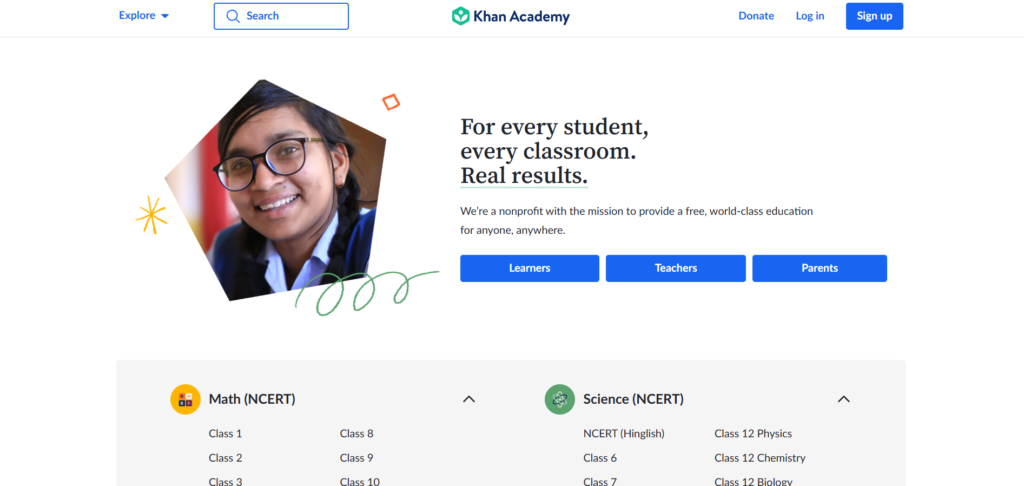Viewport: 1024px width, 486px height.
Task: Click the student hero photo
Action: [280, 190]
